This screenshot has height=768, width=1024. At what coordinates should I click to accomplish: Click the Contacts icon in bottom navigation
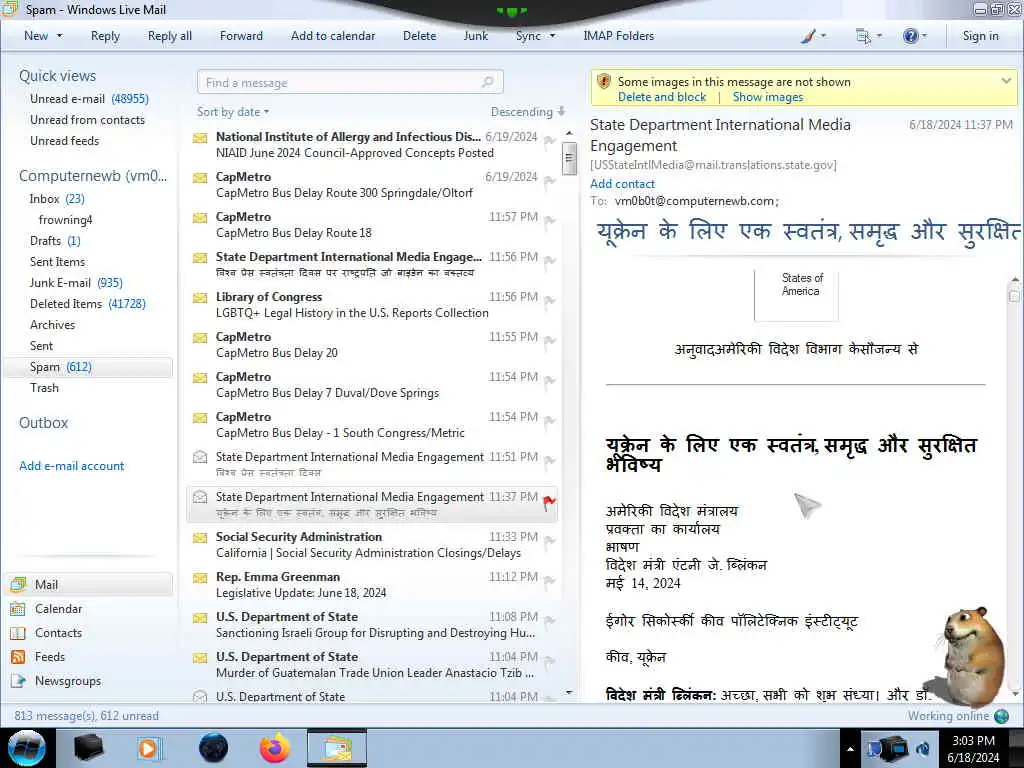pyautogui.click(x=18, y=633)
